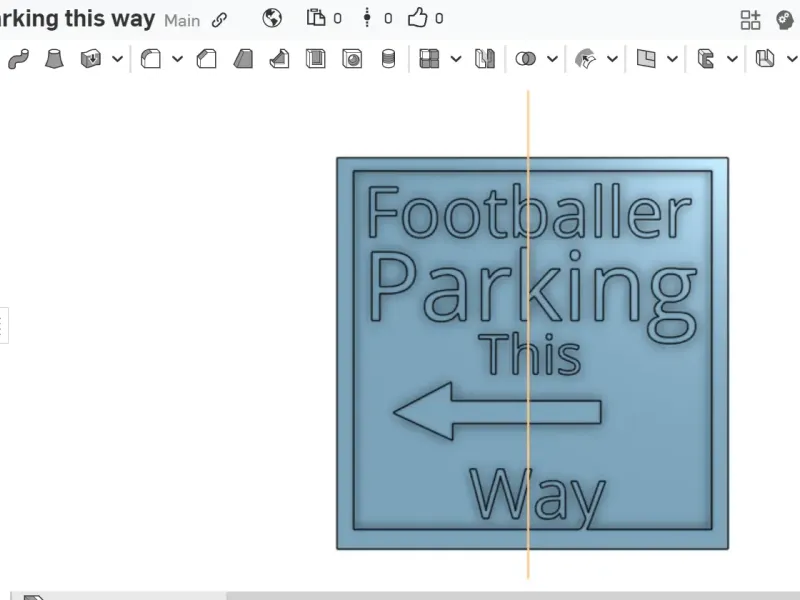Image resolution: width=800 pixels, height=600 pixels.
Task: Select the Boolean tool
Action: (526, 59)
